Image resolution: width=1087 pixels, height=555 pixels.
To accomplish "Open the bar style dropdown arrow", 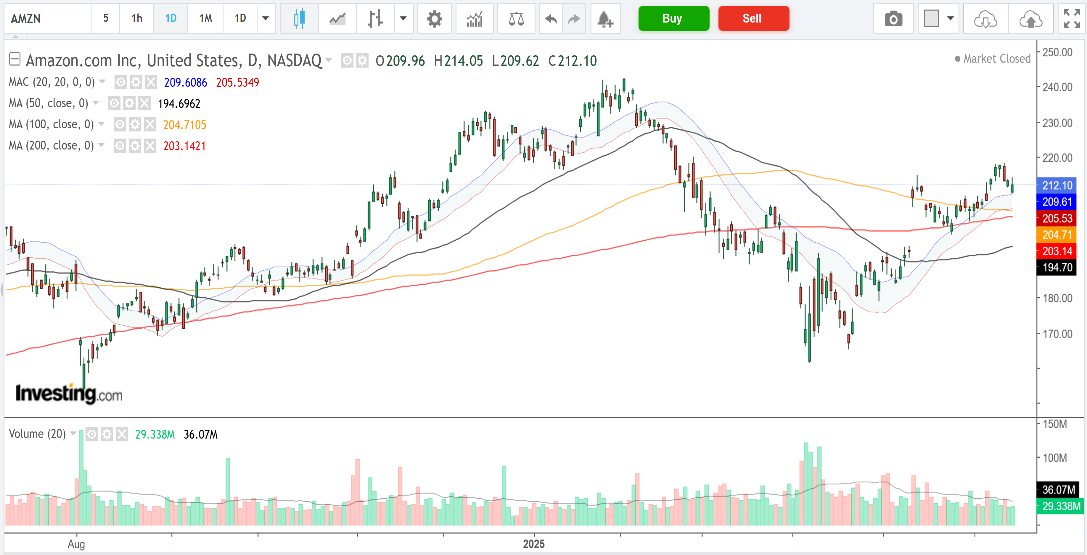I will (404, 19).
